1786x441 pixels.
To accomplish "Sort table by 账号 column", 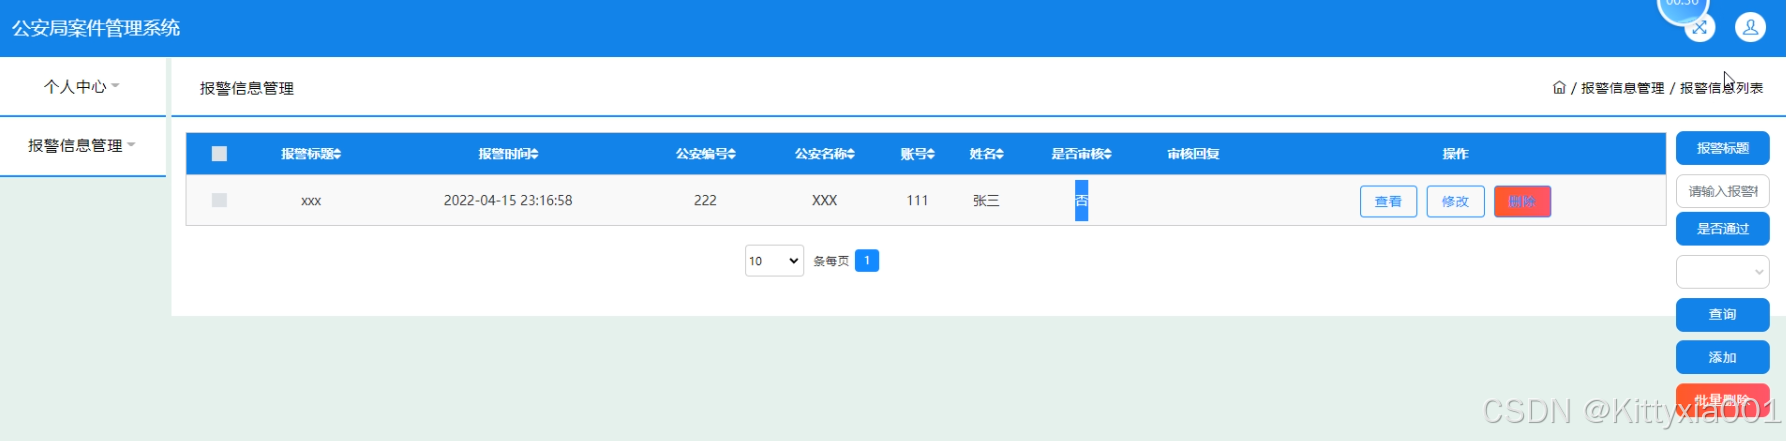I will click(917, 154).
